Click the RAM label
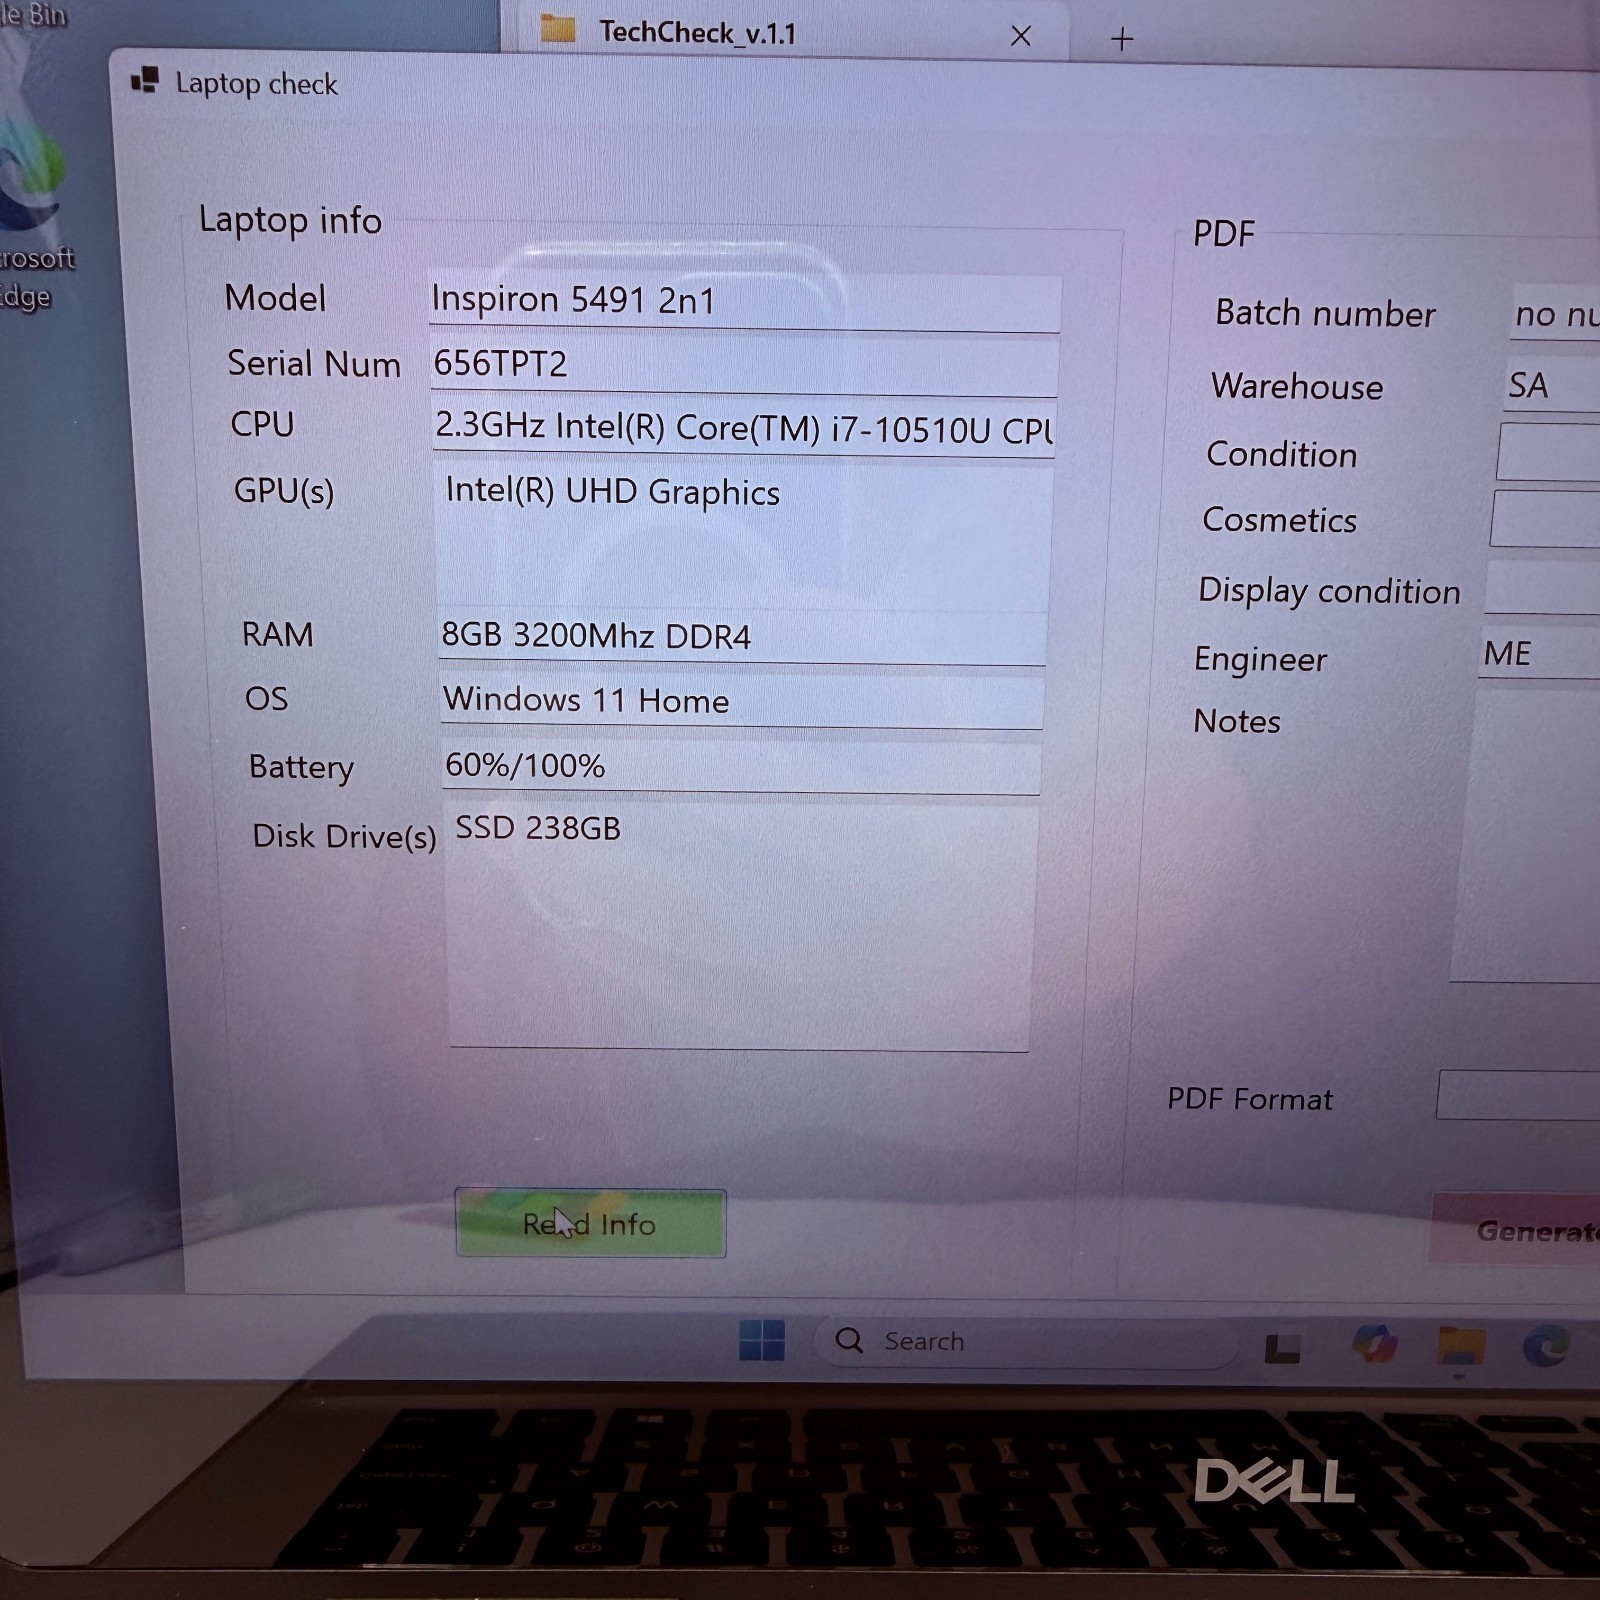This screenshot has width=1600, height=1600. [x=277, y=634]
